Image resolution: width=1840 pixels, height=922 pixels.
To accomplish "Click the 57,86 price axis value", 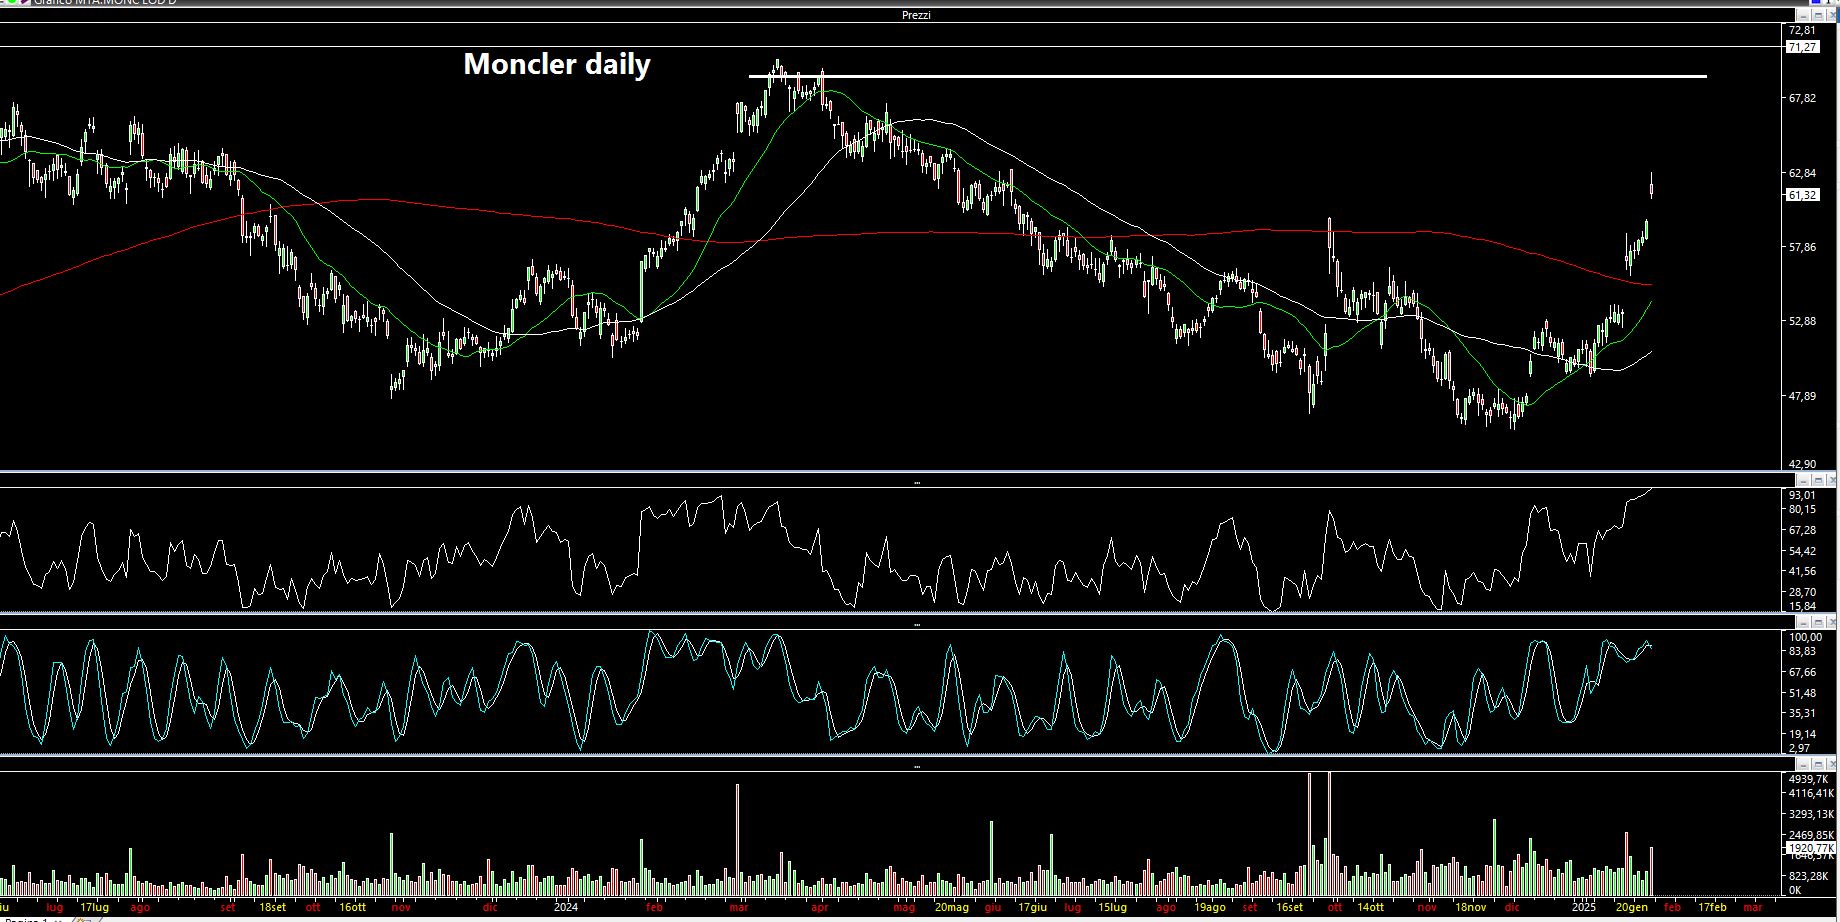I will 1802,247.
